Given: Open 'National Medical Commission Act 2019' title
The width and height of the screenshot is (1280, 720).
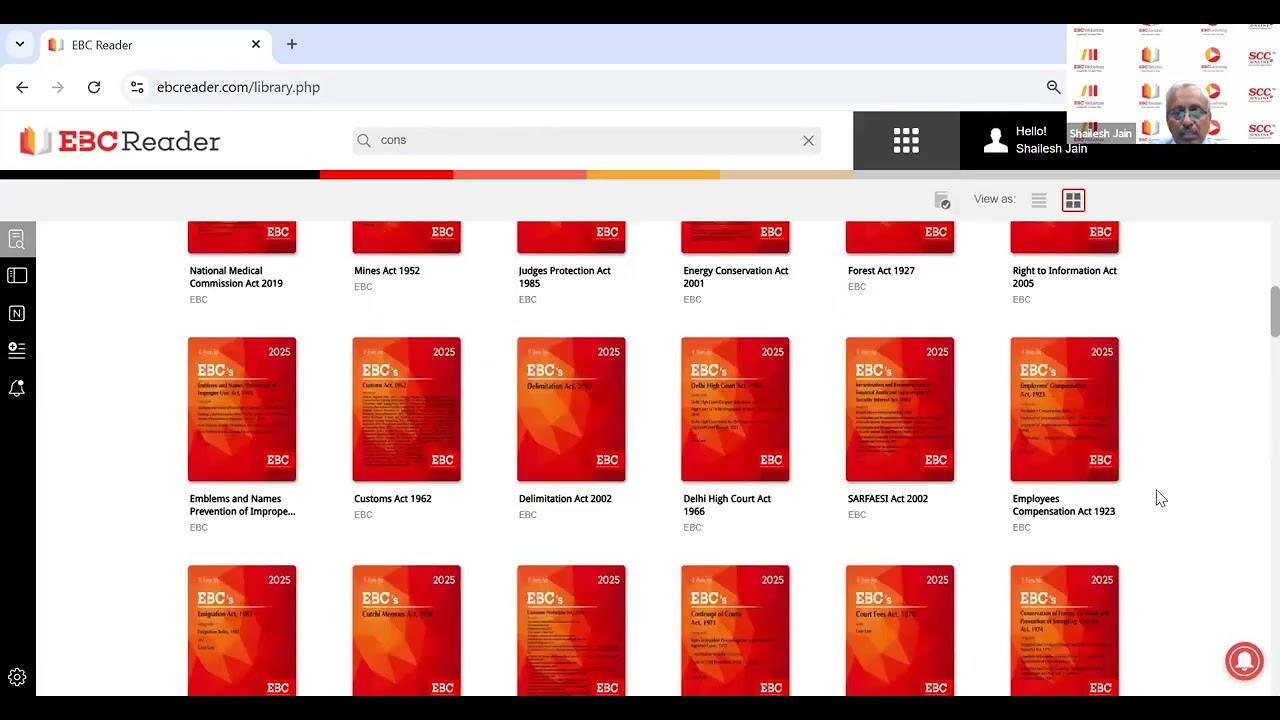Looking at the screenshot, I should pos(236,277).
